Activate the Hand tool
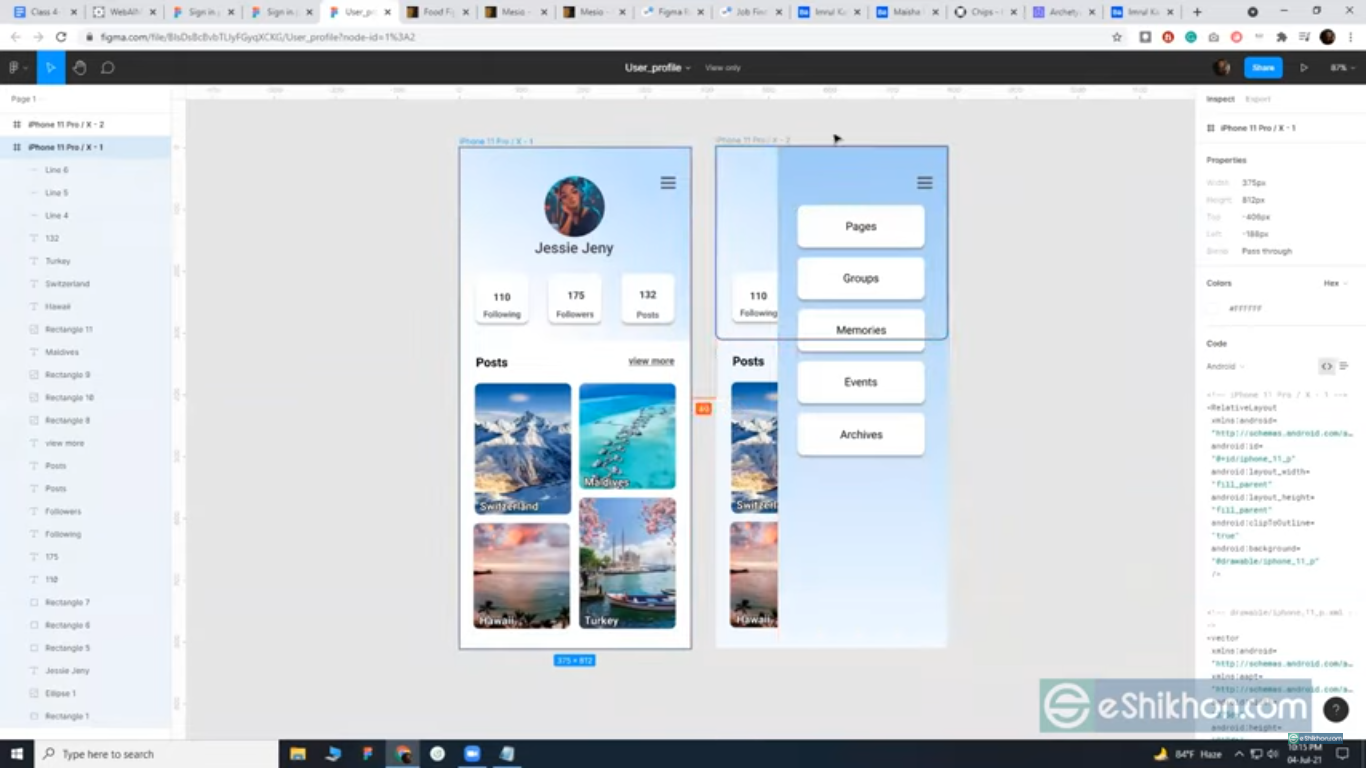 tap(79, 68)
